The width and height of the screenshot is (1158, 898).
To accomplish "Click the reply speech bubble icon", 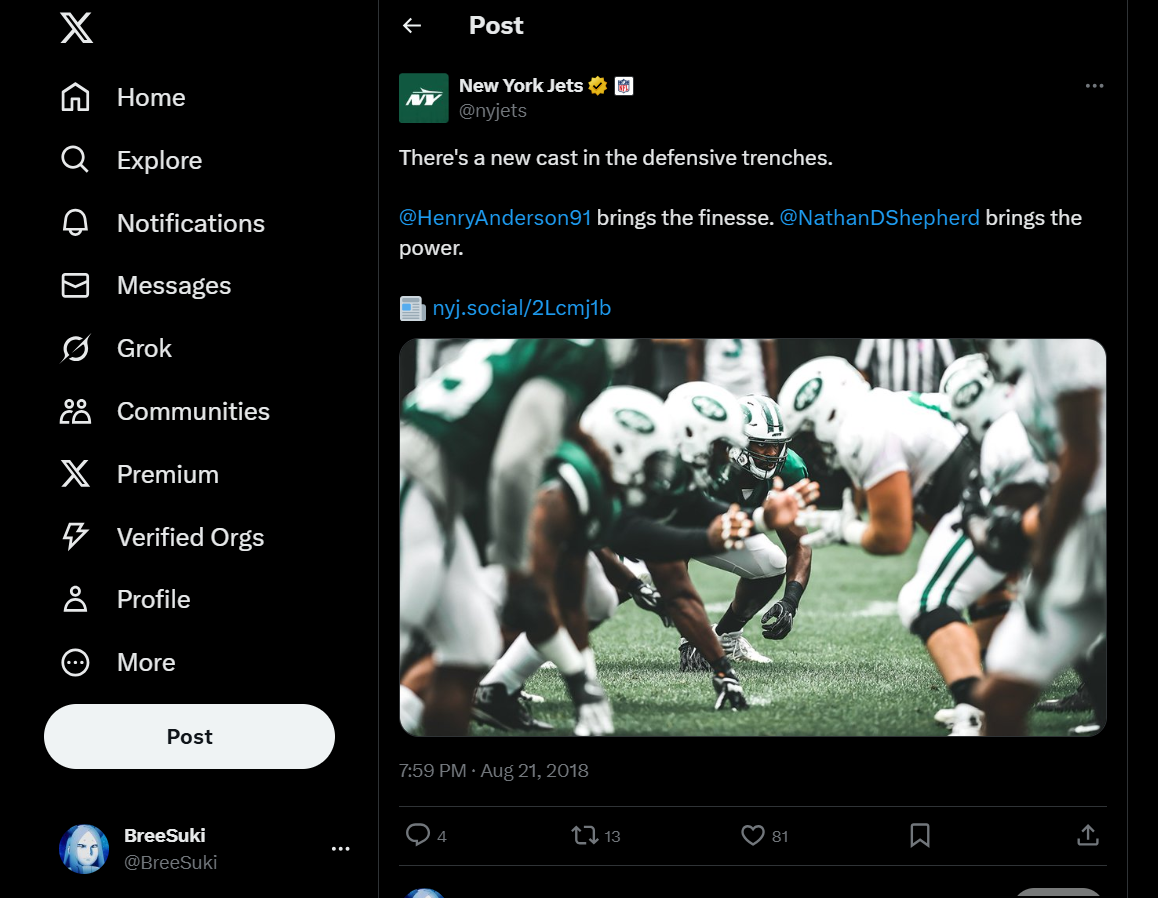I will 418,835.
